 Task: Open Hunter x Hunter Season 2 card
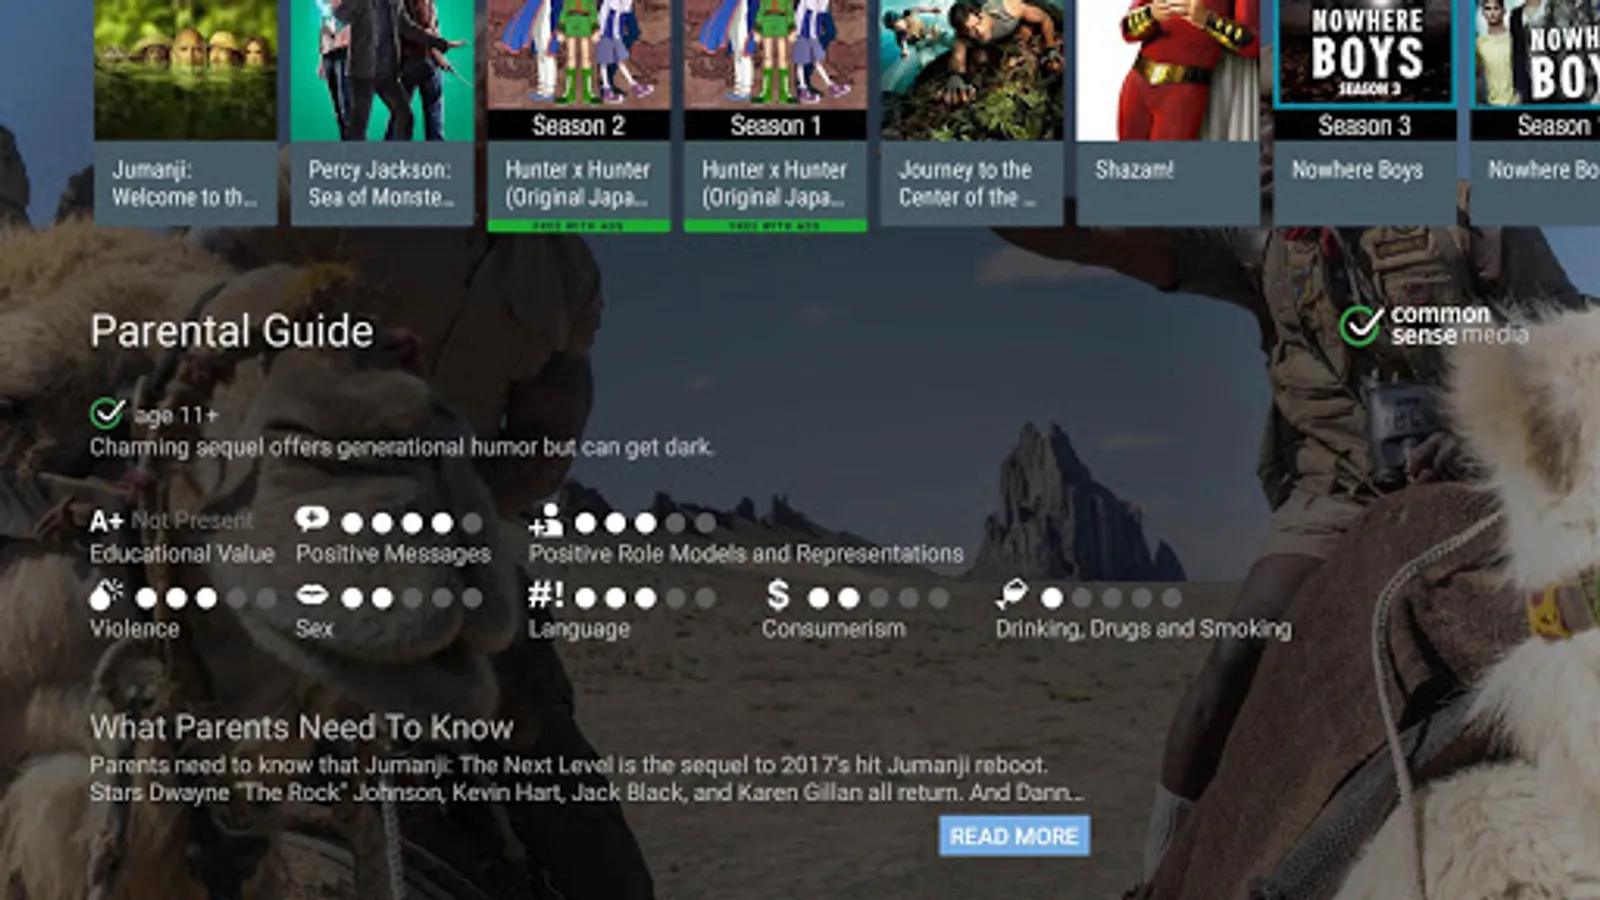[579, 116]
